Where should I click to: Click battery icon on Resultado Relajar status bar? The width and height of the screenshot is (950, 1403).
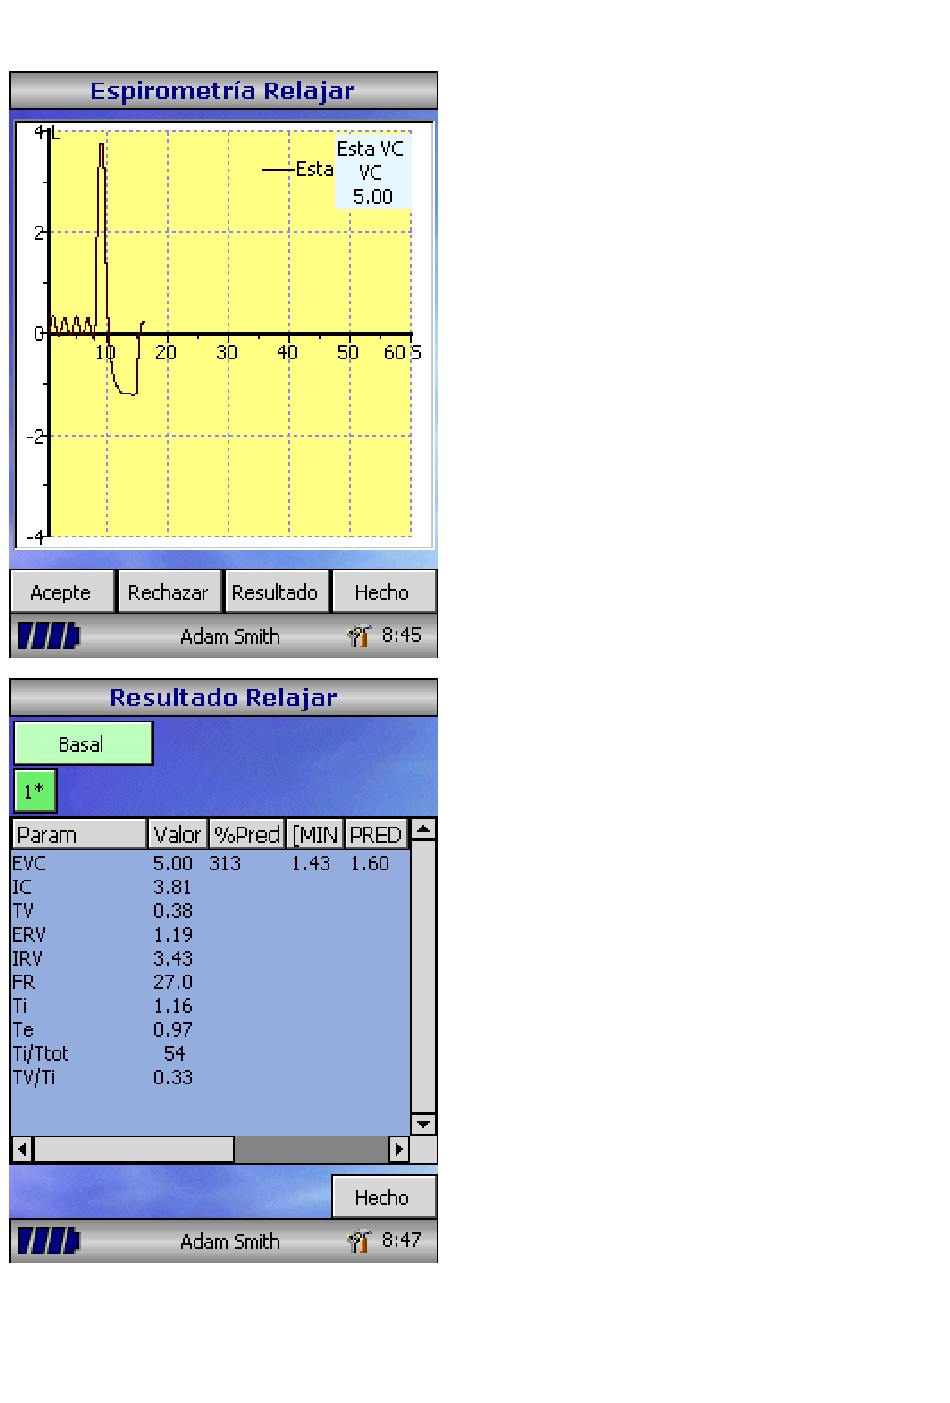(x=48, y=1241)
